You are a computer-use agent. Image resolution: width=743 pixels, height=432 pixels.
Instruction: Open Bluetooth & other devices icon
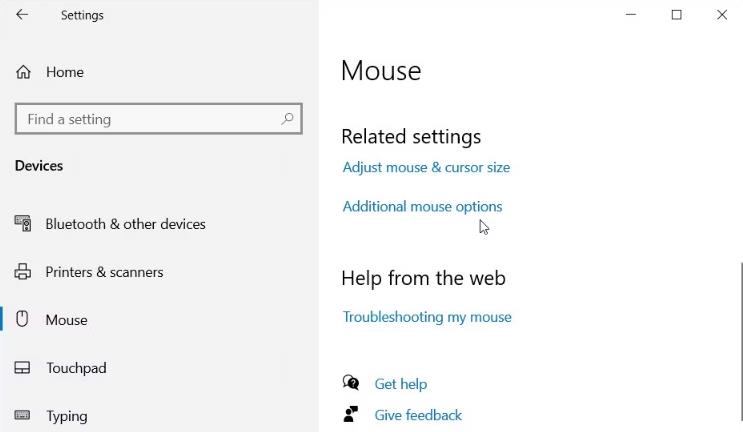click(23, 223)
